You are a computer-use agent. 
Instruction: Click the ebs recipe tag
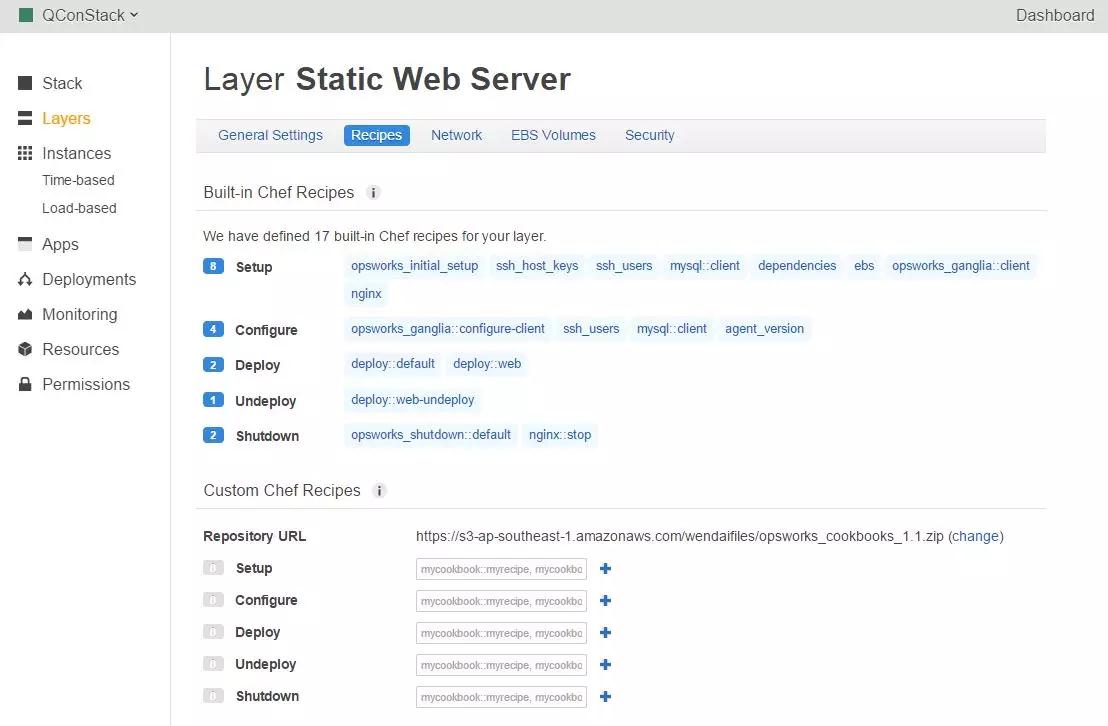[x=864, y=266]
